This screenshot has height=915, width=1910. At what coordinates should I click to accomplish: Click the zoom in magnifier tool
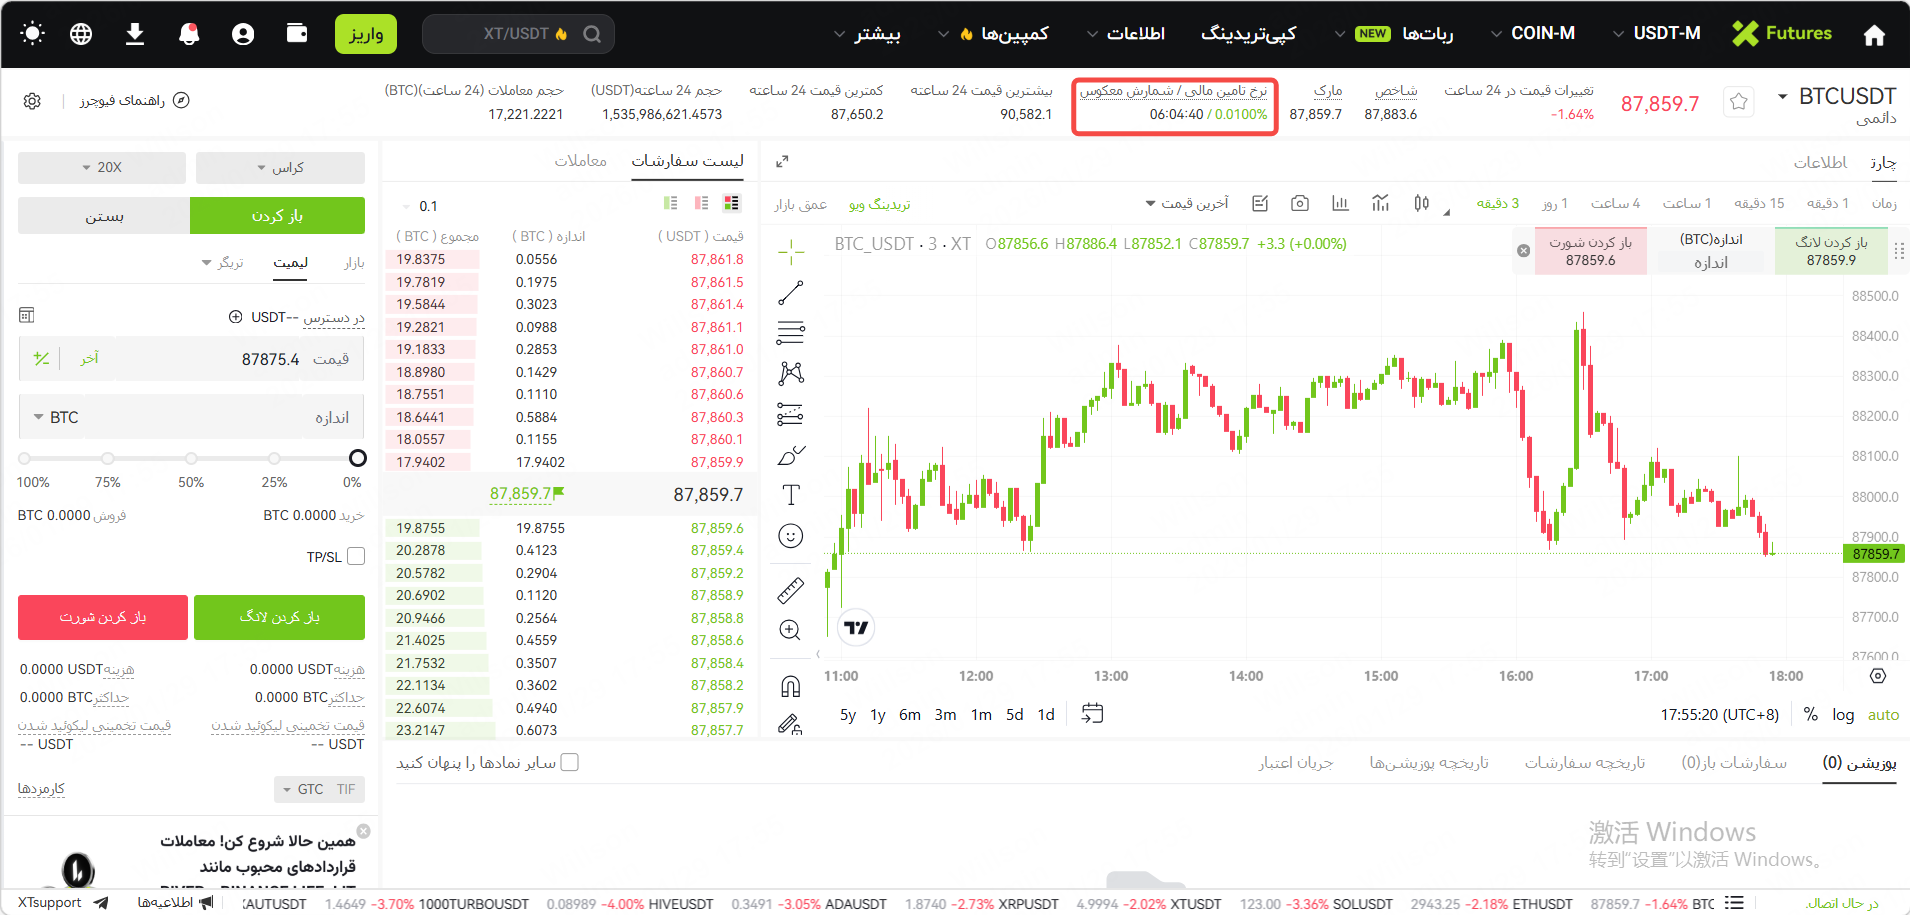[790, 630]
